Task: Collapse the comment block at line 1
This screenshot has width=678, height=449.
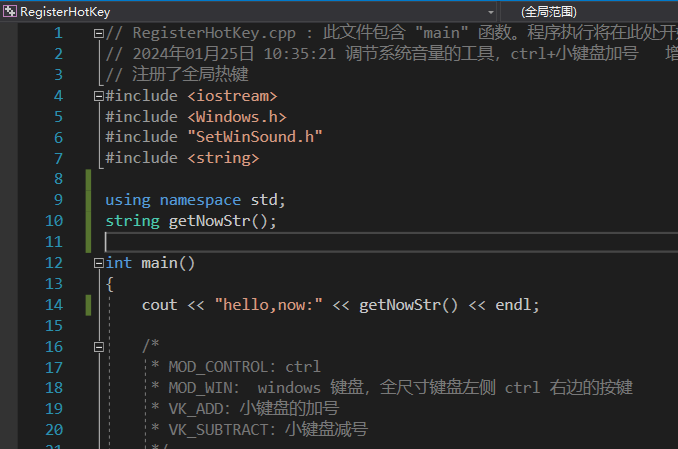Action: click(99, 33)
